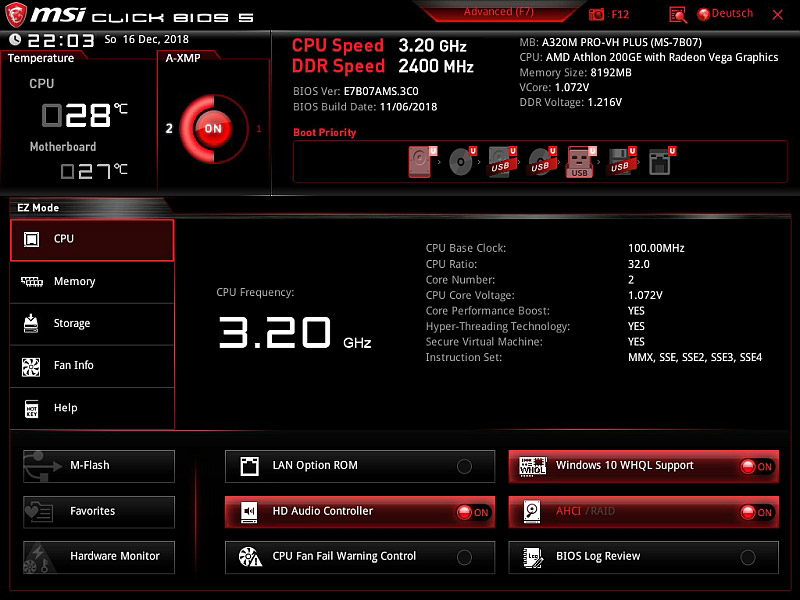800x600 pixels.
Task: Open the Help tab
Action: [92, 408]
